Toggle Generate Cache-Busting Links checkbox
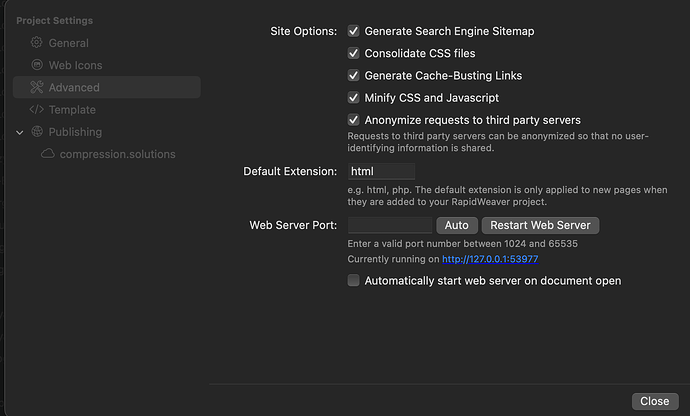 tap(354, 75)
